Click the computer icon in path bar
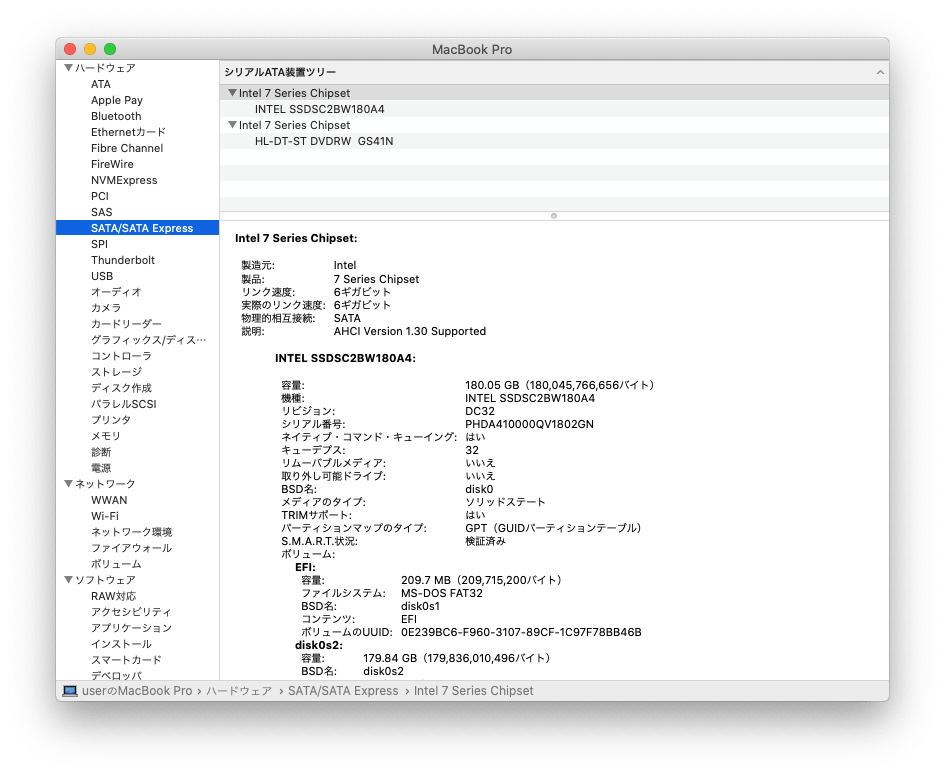945x775 pixels. [x=70, y=691]
